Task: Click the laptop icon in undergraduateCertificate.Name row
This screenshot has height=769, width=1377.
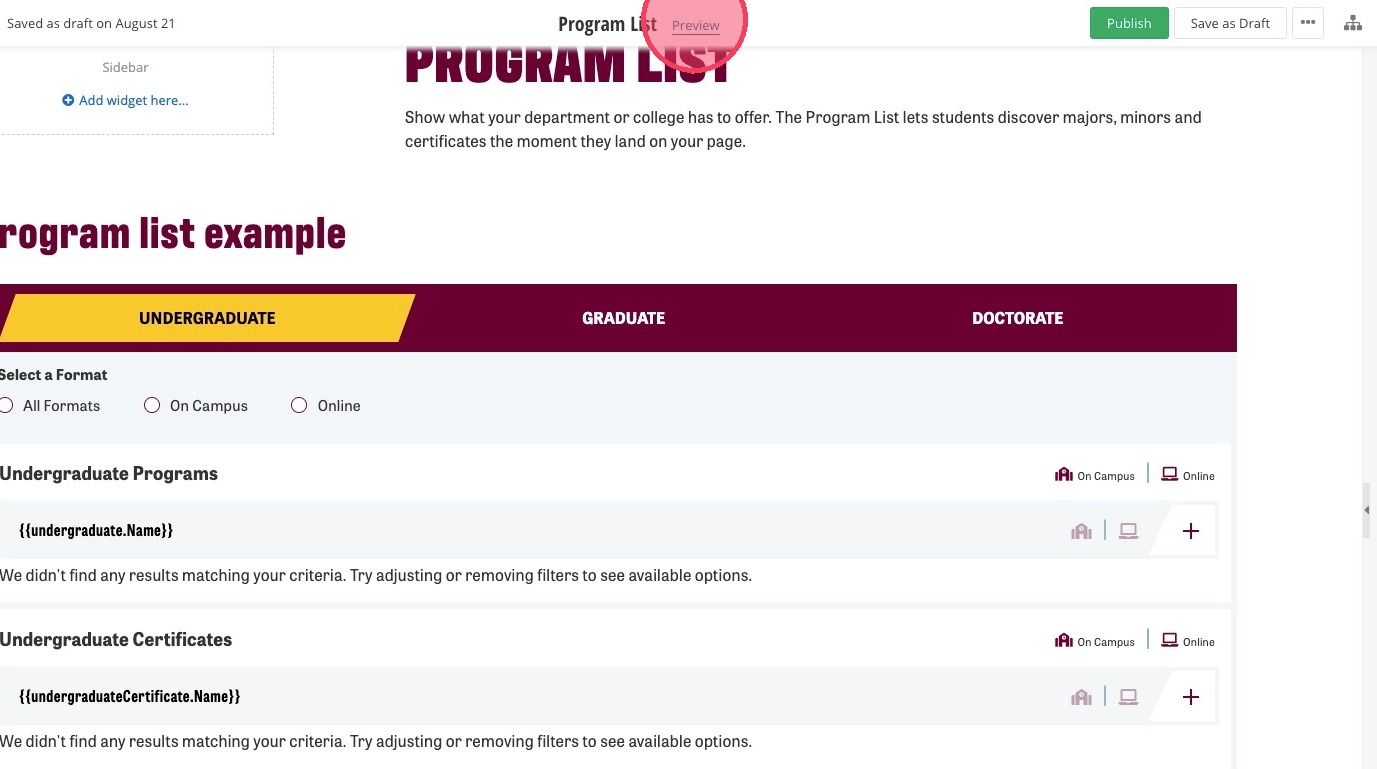Action: 1129,697
